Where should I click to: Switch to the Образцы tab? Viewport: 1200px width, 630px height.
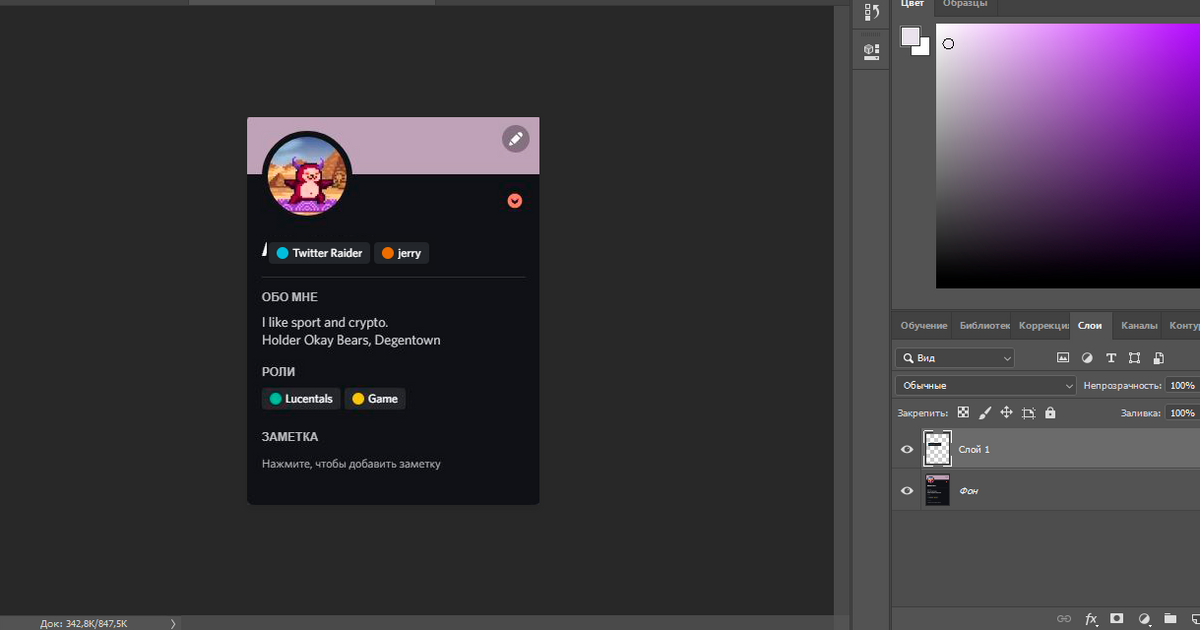965,4
